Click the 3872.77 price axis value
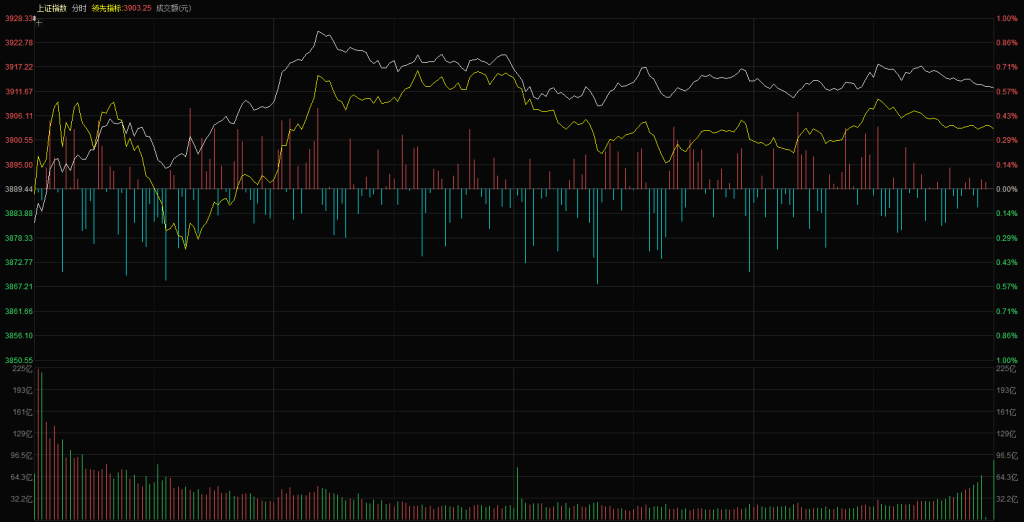Image resolution: width=1024 pixels, height=522 pixels. [x=18, y=262]
